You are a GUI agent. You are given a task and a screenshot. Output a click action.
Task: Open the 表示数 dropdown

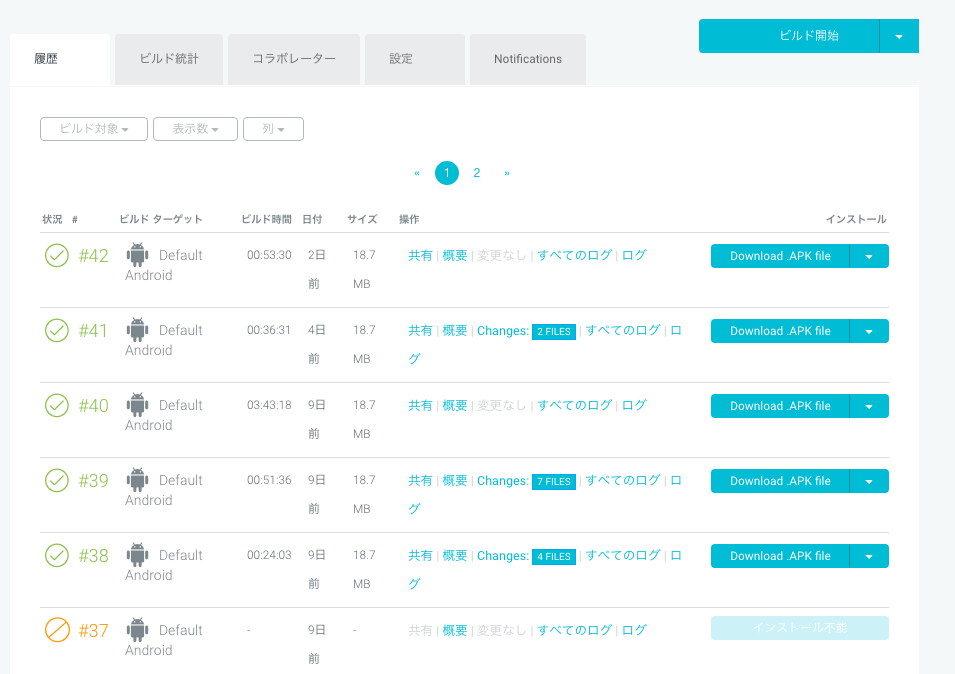click(x=196, y=129)
